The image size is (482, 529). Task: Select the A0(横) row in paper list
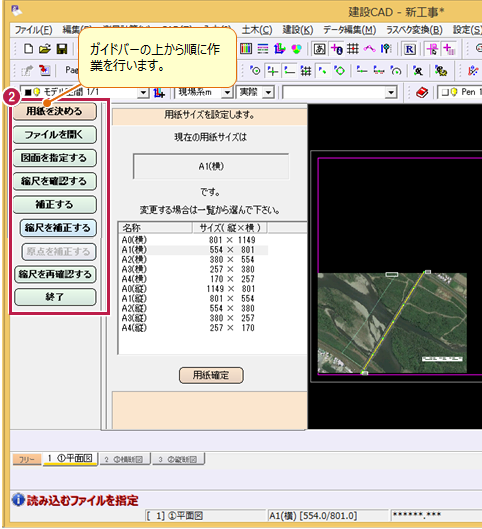194,240
